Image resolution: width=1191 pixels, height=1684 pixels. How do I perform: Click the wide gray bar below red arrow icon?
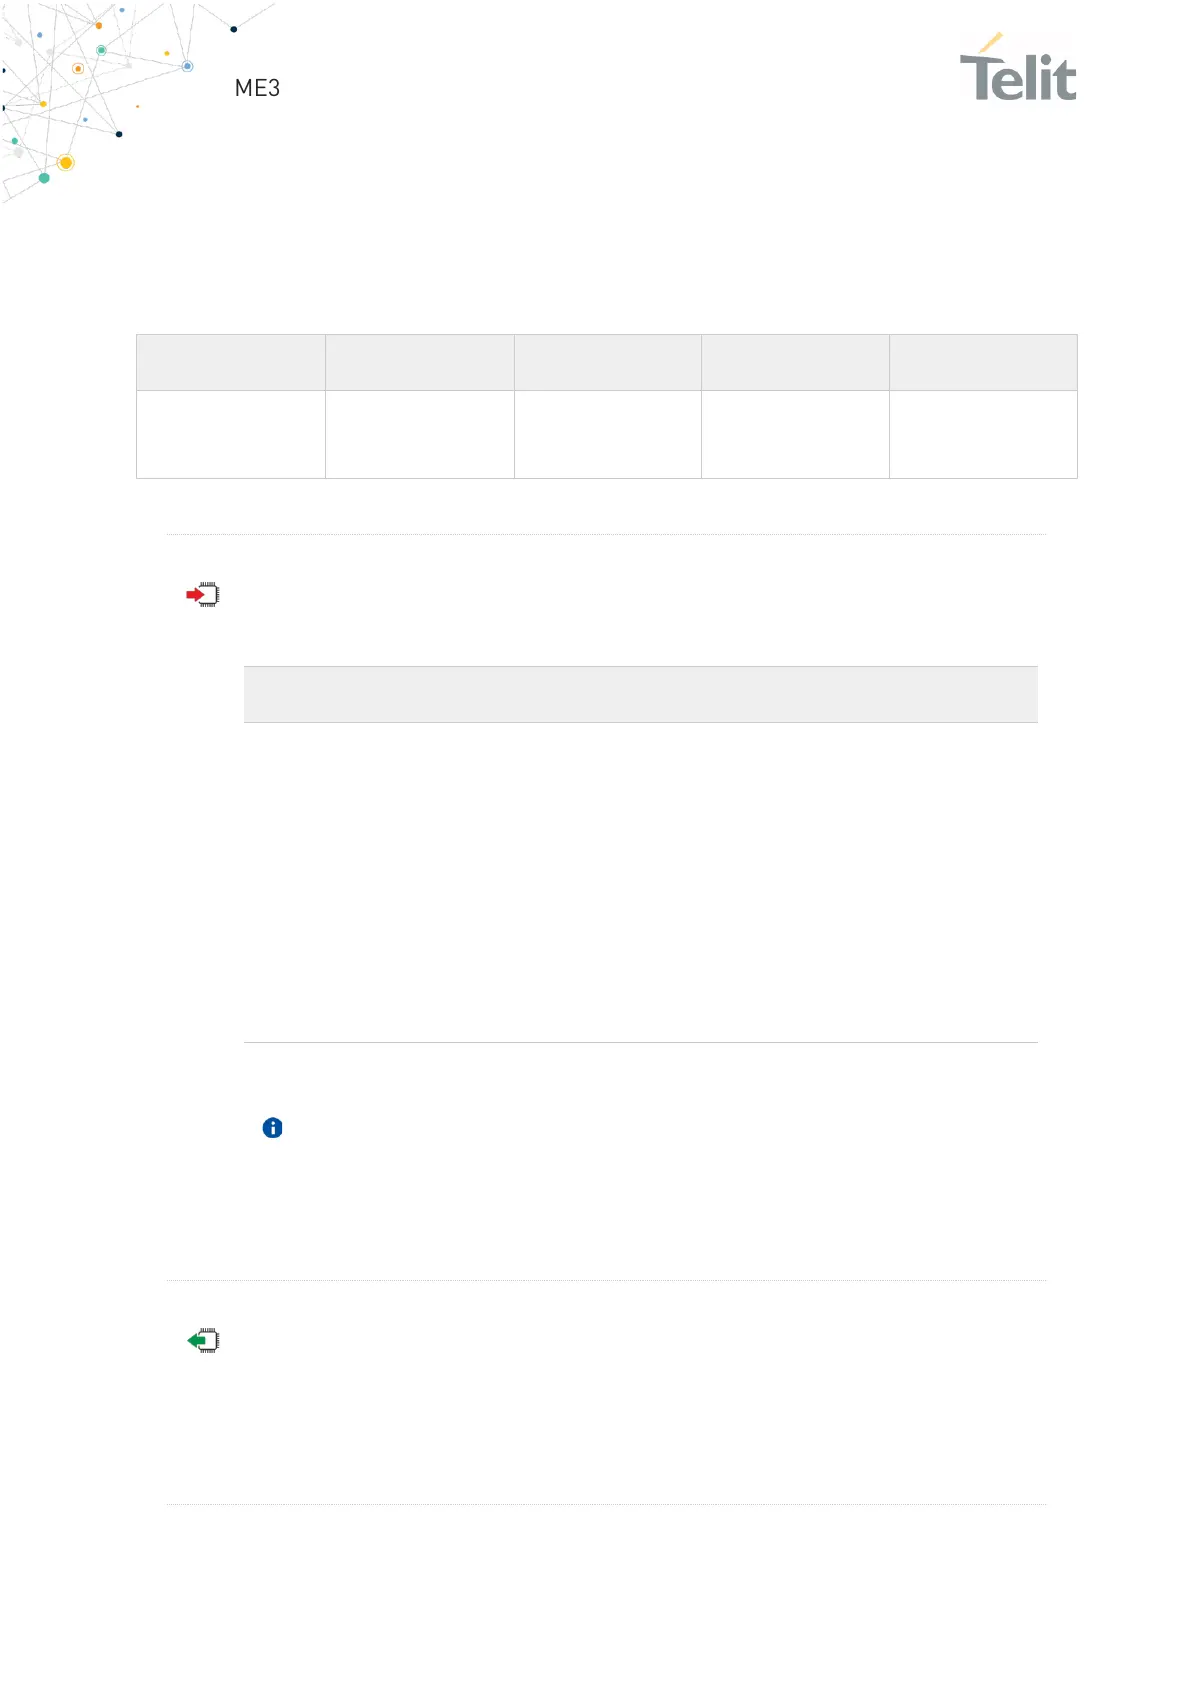pyautogui.click(x=640, y=694)
